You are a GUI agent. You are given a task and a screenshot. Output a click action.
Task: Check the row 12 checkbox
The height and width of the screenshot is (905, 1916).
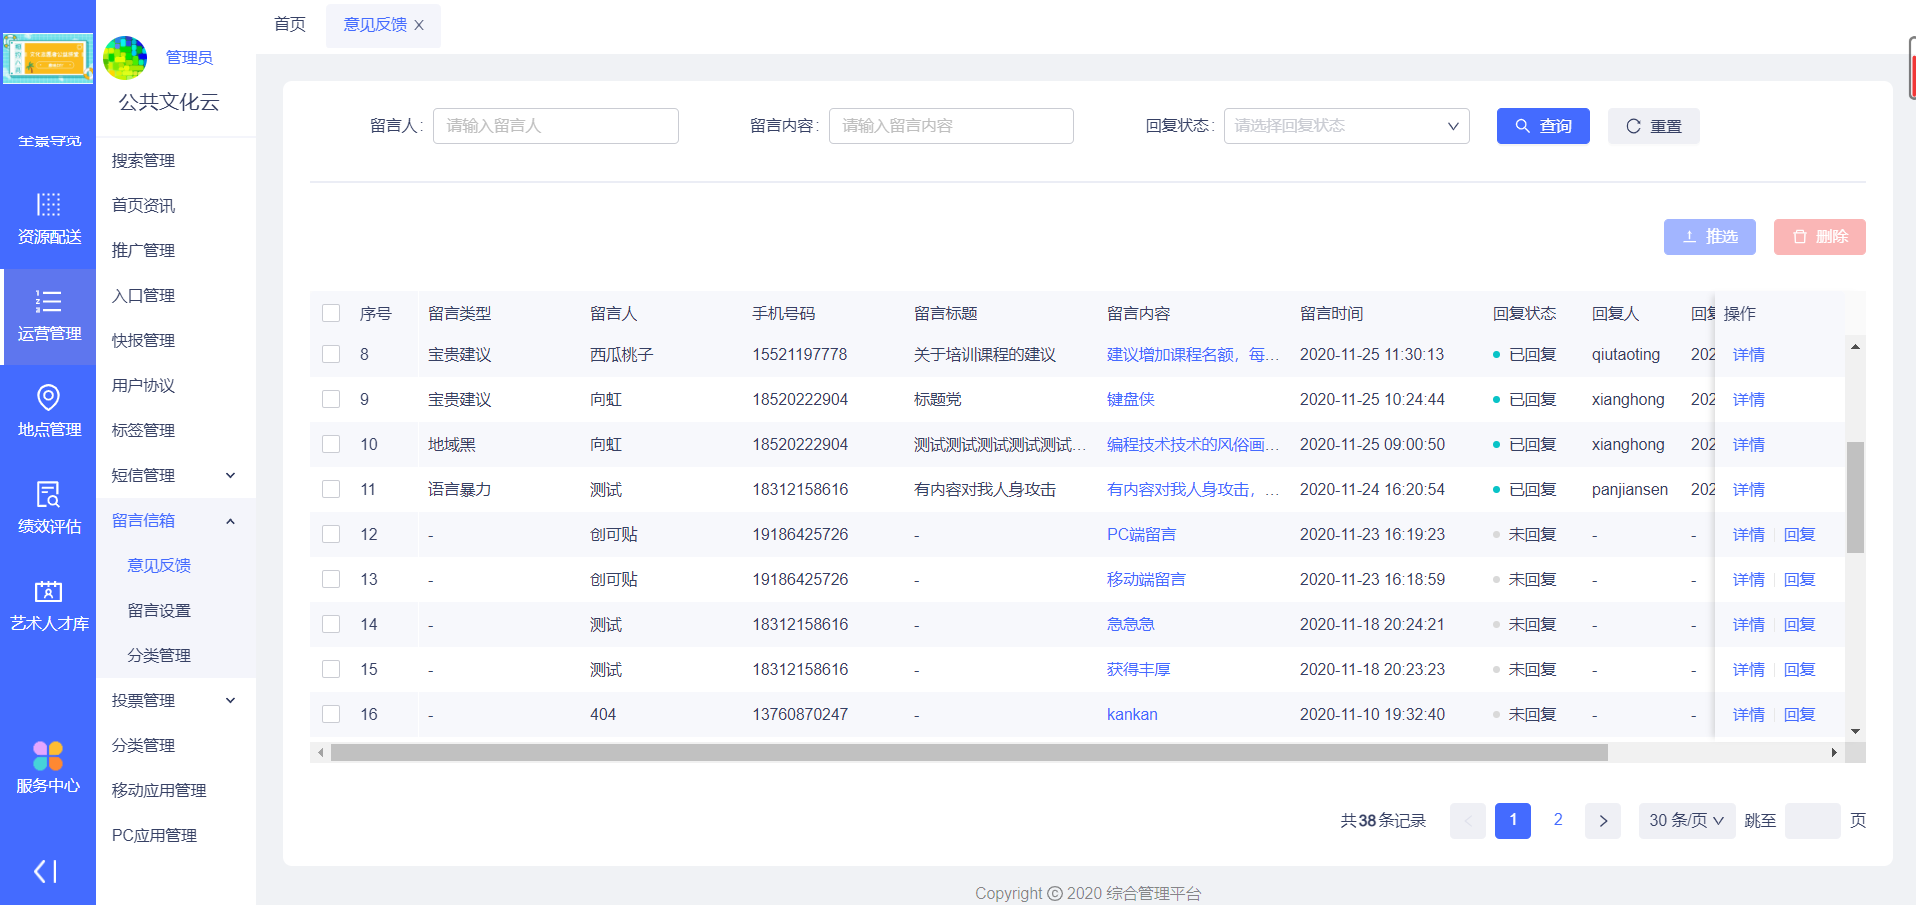point(331,534)
